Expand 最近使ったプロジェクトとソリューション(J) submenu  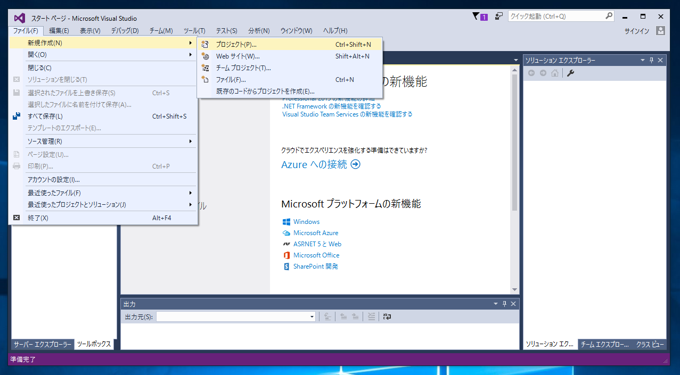[x=103, y=204]
